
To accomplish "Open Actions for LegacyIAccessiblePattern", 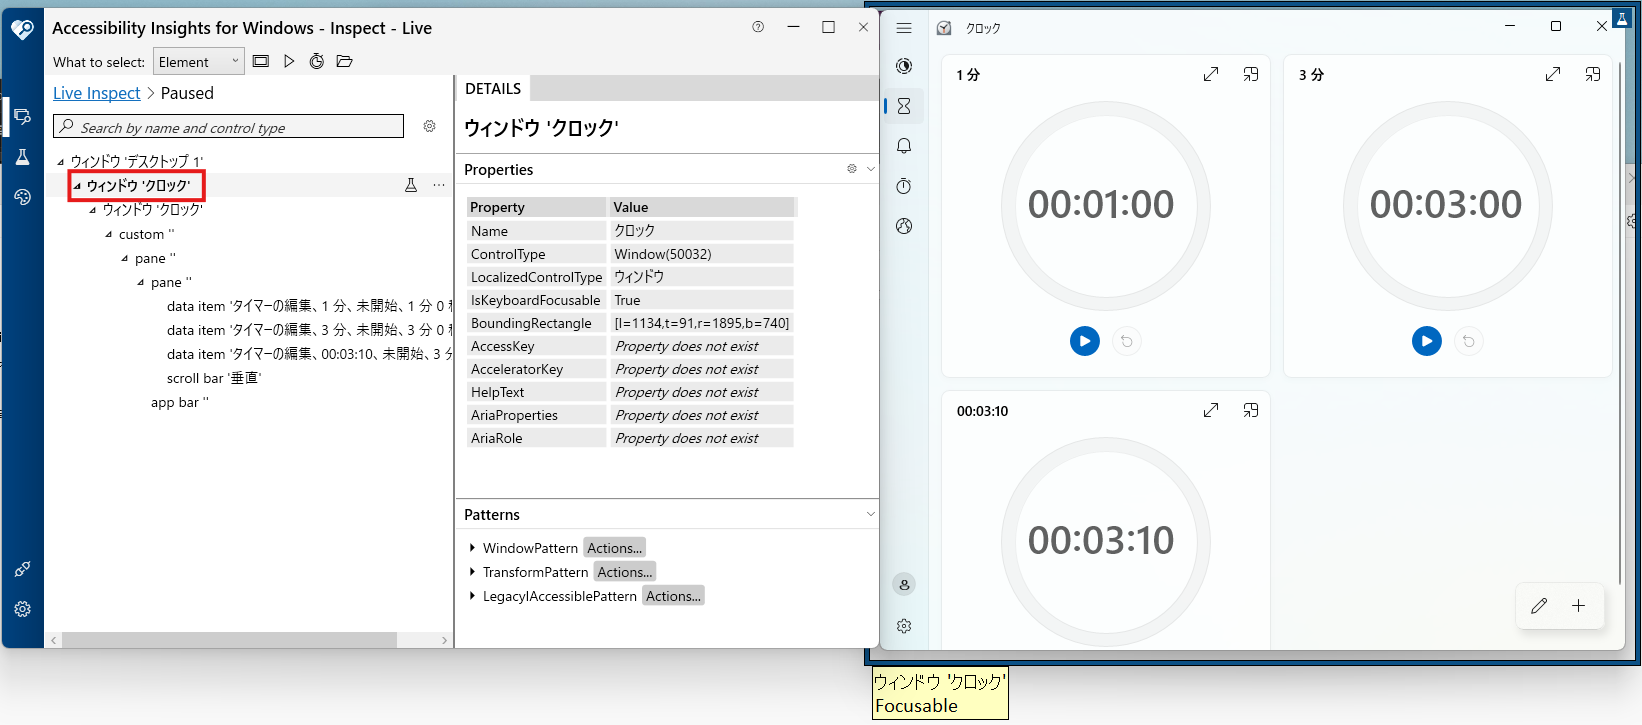I will 673,596.
